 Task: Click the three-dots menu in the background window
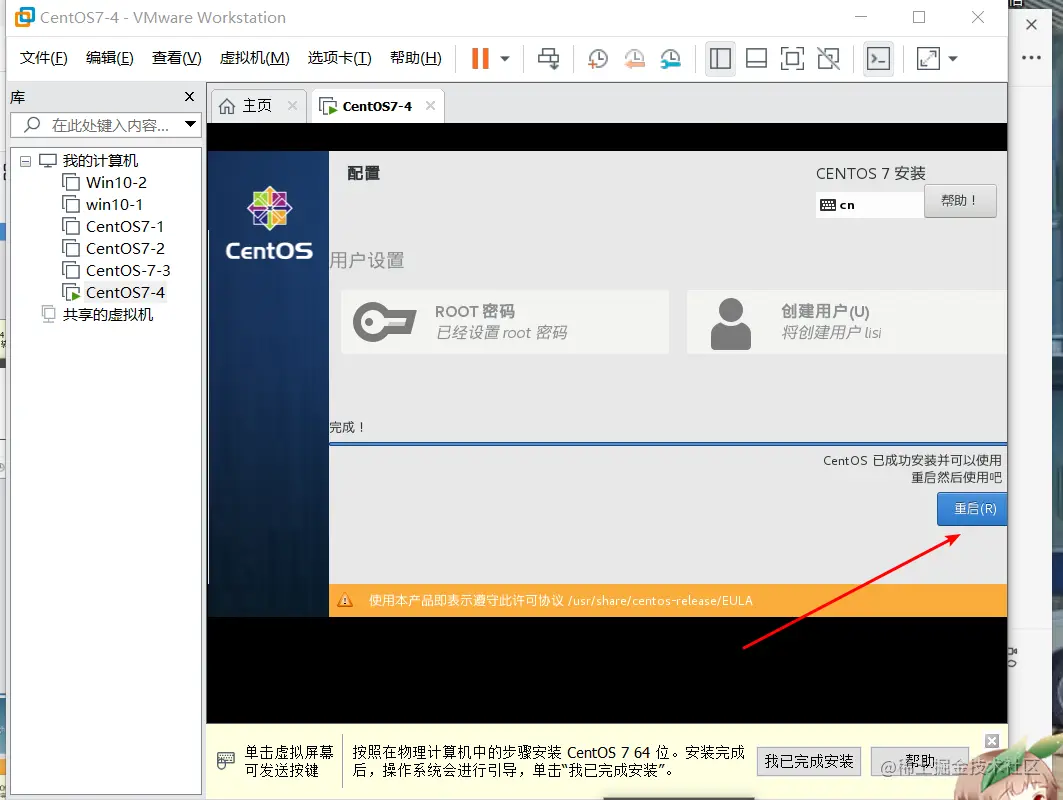point(1031,58)
